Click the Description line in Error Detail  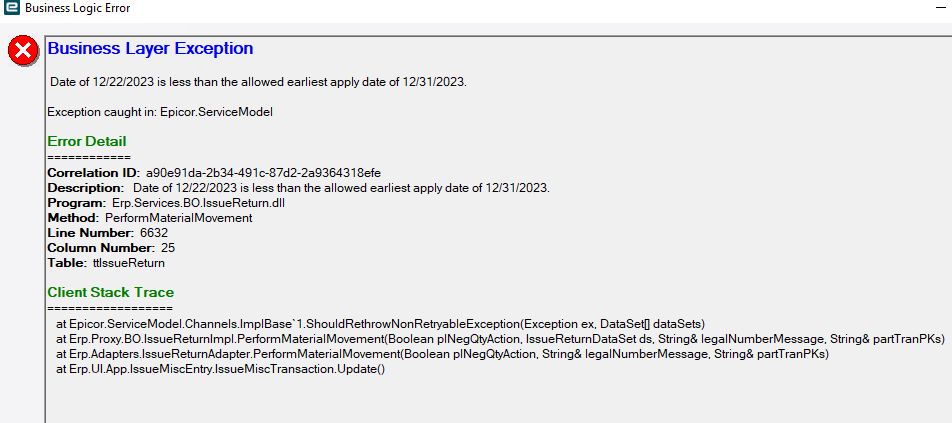[x=298, y=188]
